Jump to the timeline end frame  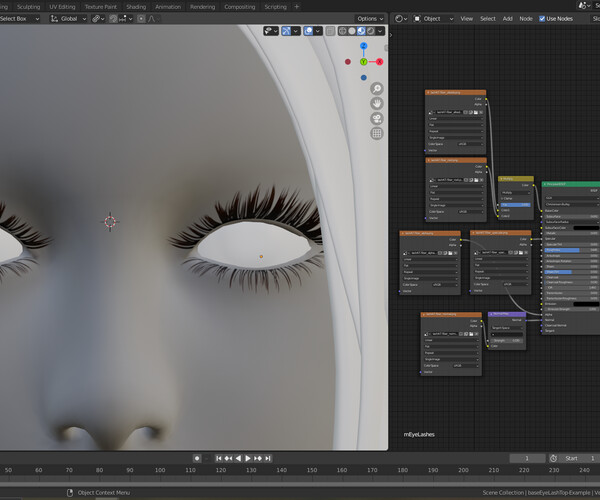(x=268, y=458)
